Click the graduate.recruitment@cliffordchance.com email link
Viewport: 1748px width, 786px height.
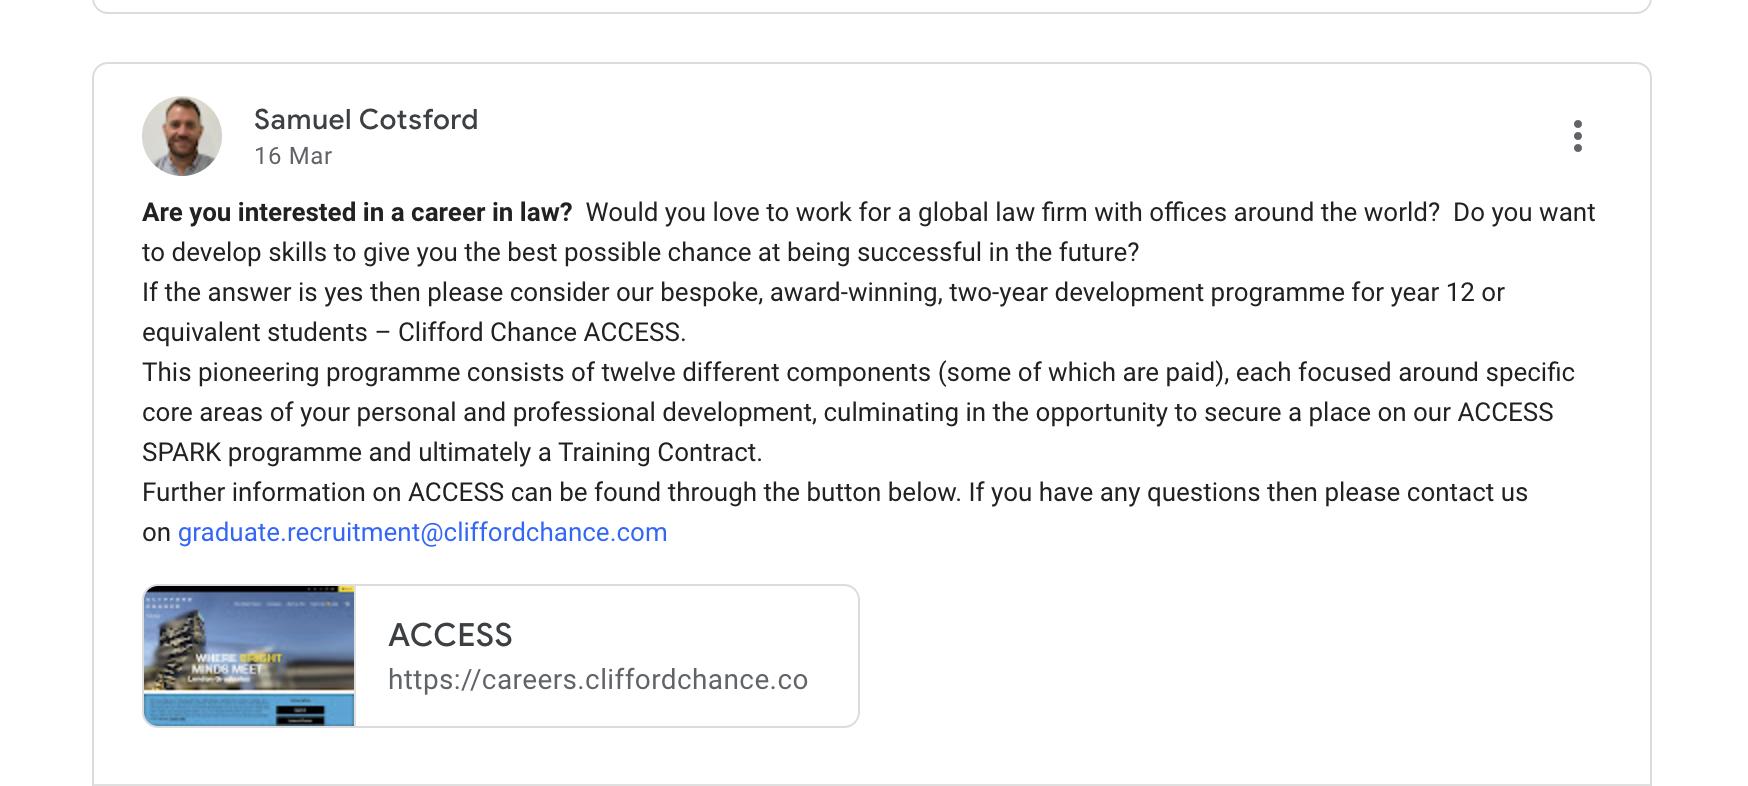coord(422,532)
